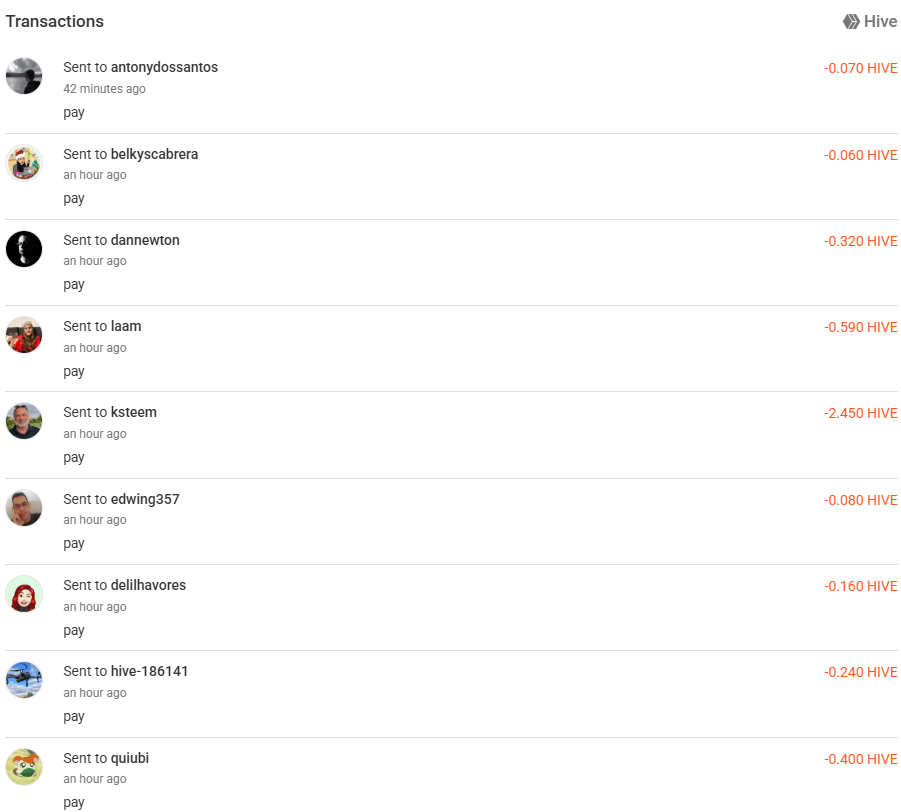Open the belkyscabrera username link
The width and height of the screenshot is (901, 812).
pos(154,154)
